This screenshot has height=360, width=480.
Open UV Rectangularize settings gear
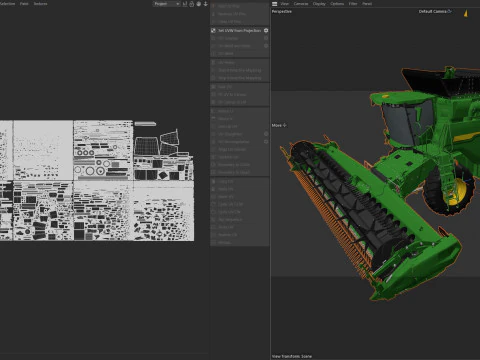(266, 142)
